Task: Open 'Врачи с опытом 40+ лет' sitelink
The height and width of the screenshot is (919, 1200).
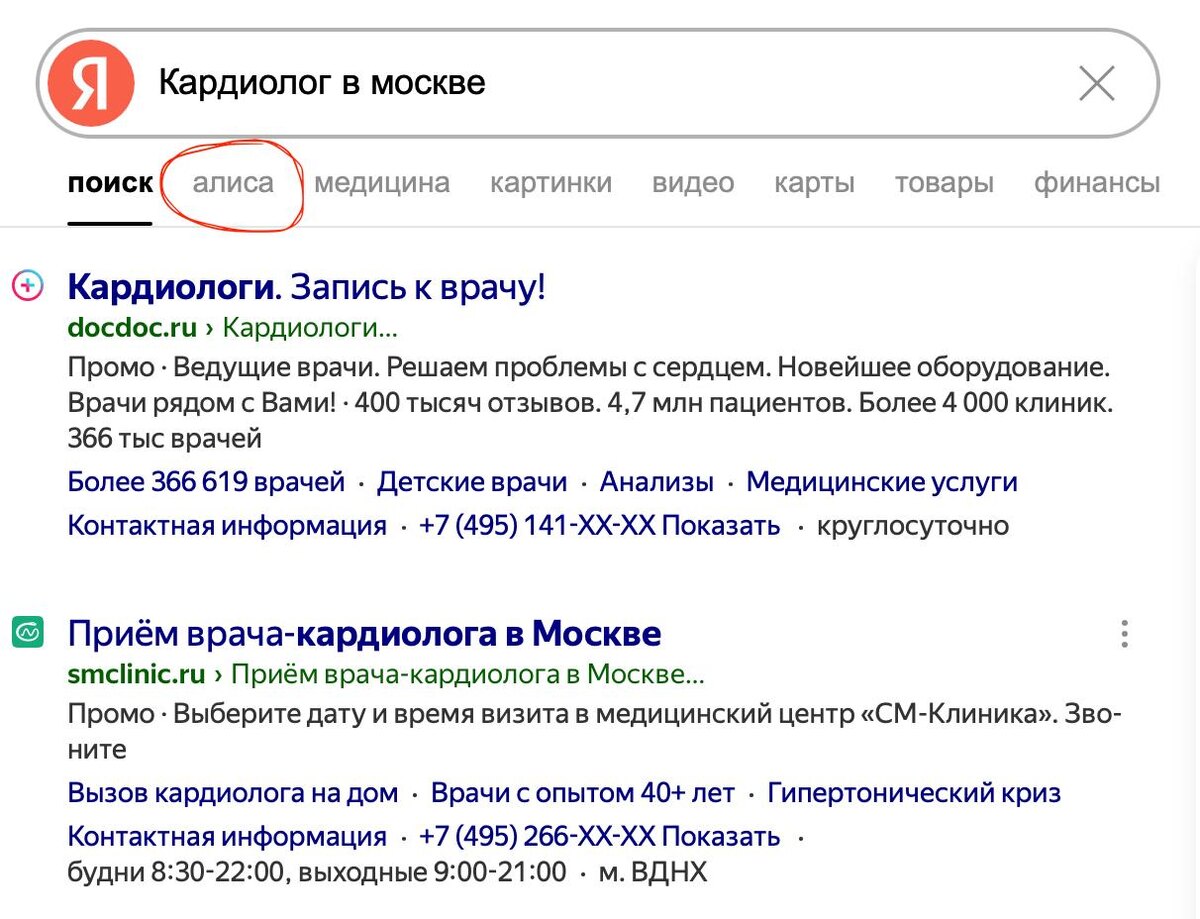Action: click(583, 794)
